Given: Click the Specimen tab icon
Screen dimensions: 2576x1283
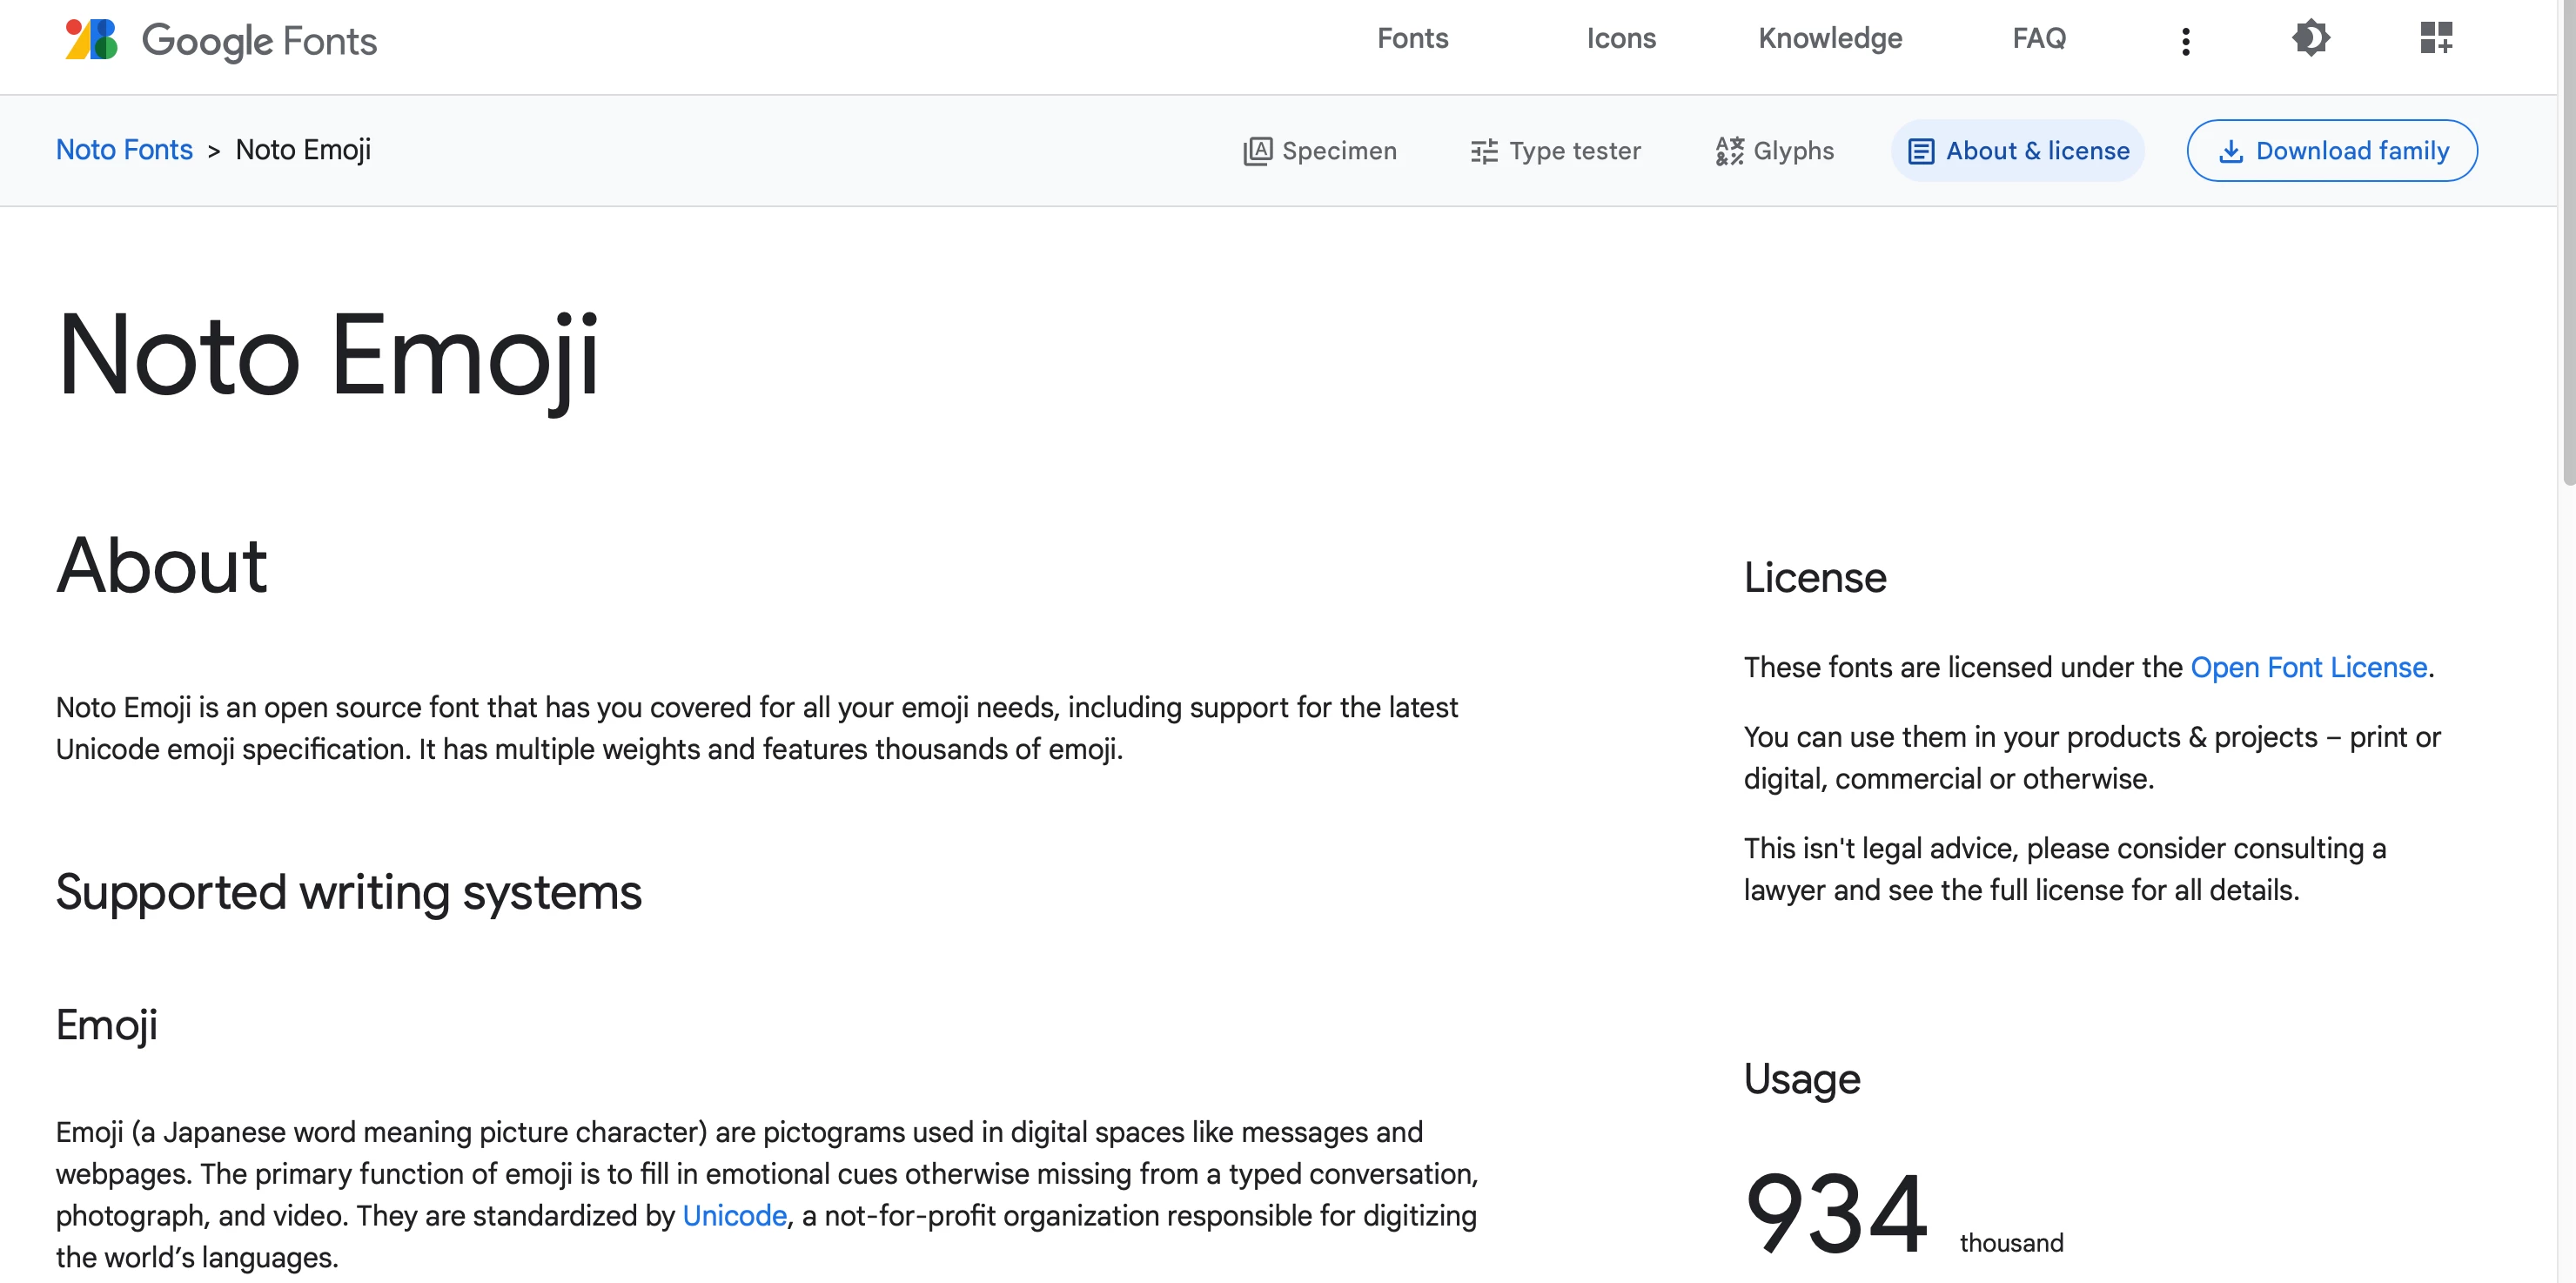Looking at the screenshot, I should (1257, 151).
